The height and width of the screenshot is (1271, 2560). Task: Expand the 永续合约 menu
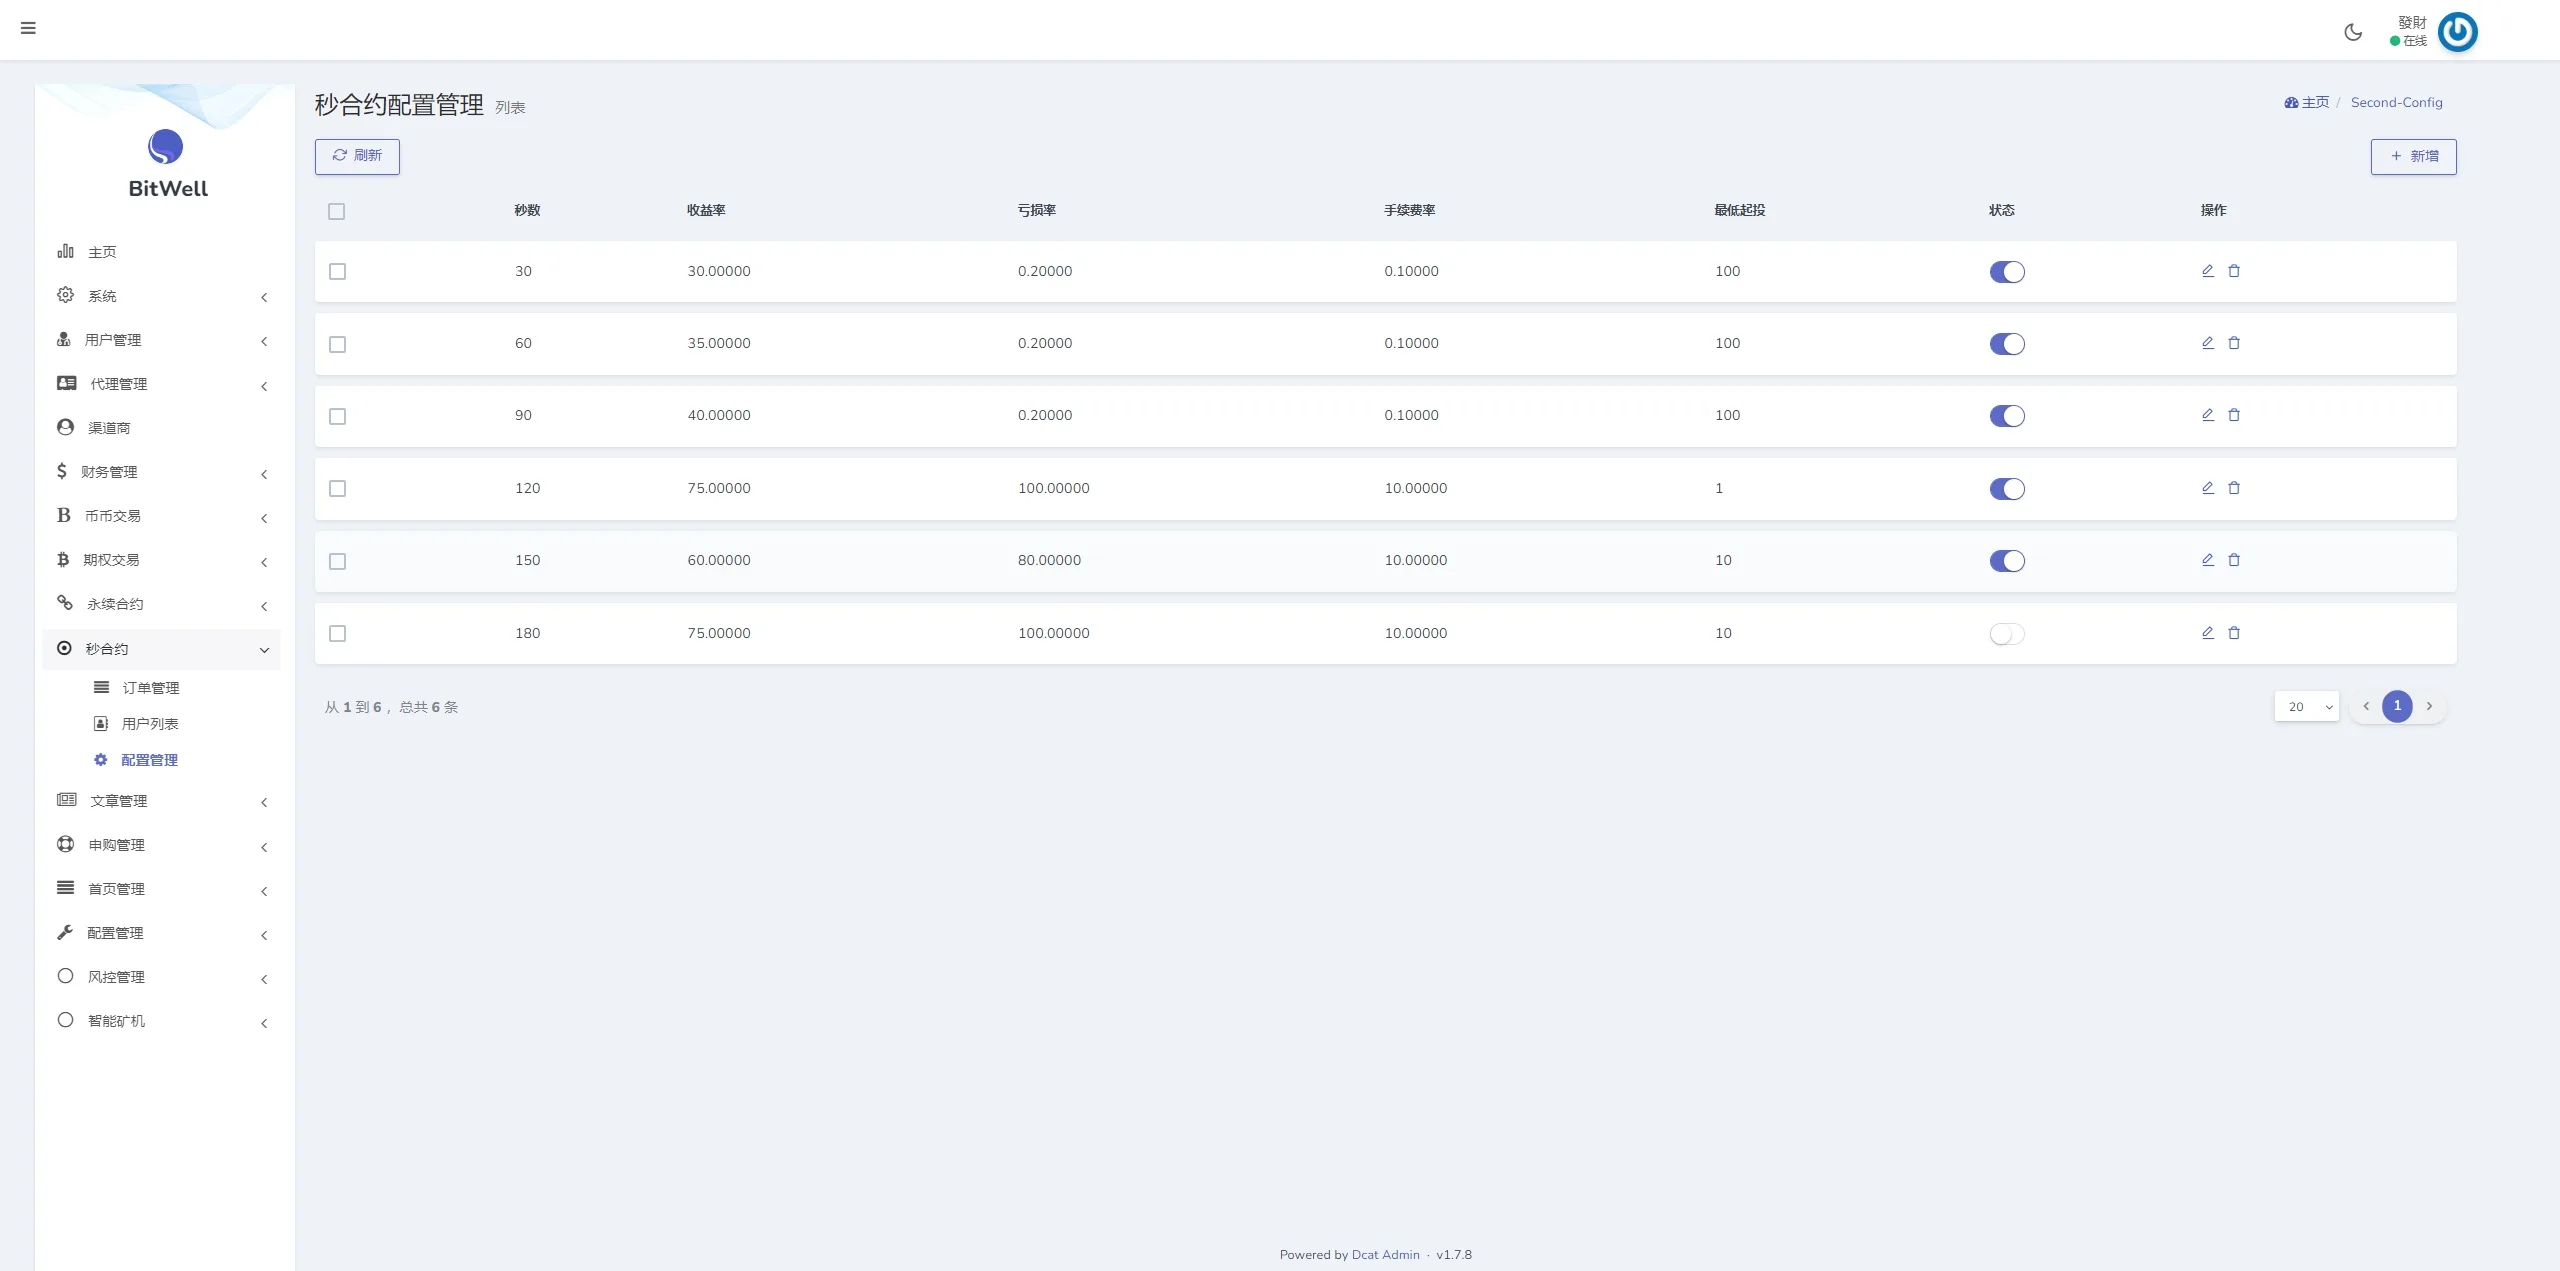[x=162, y=604]
